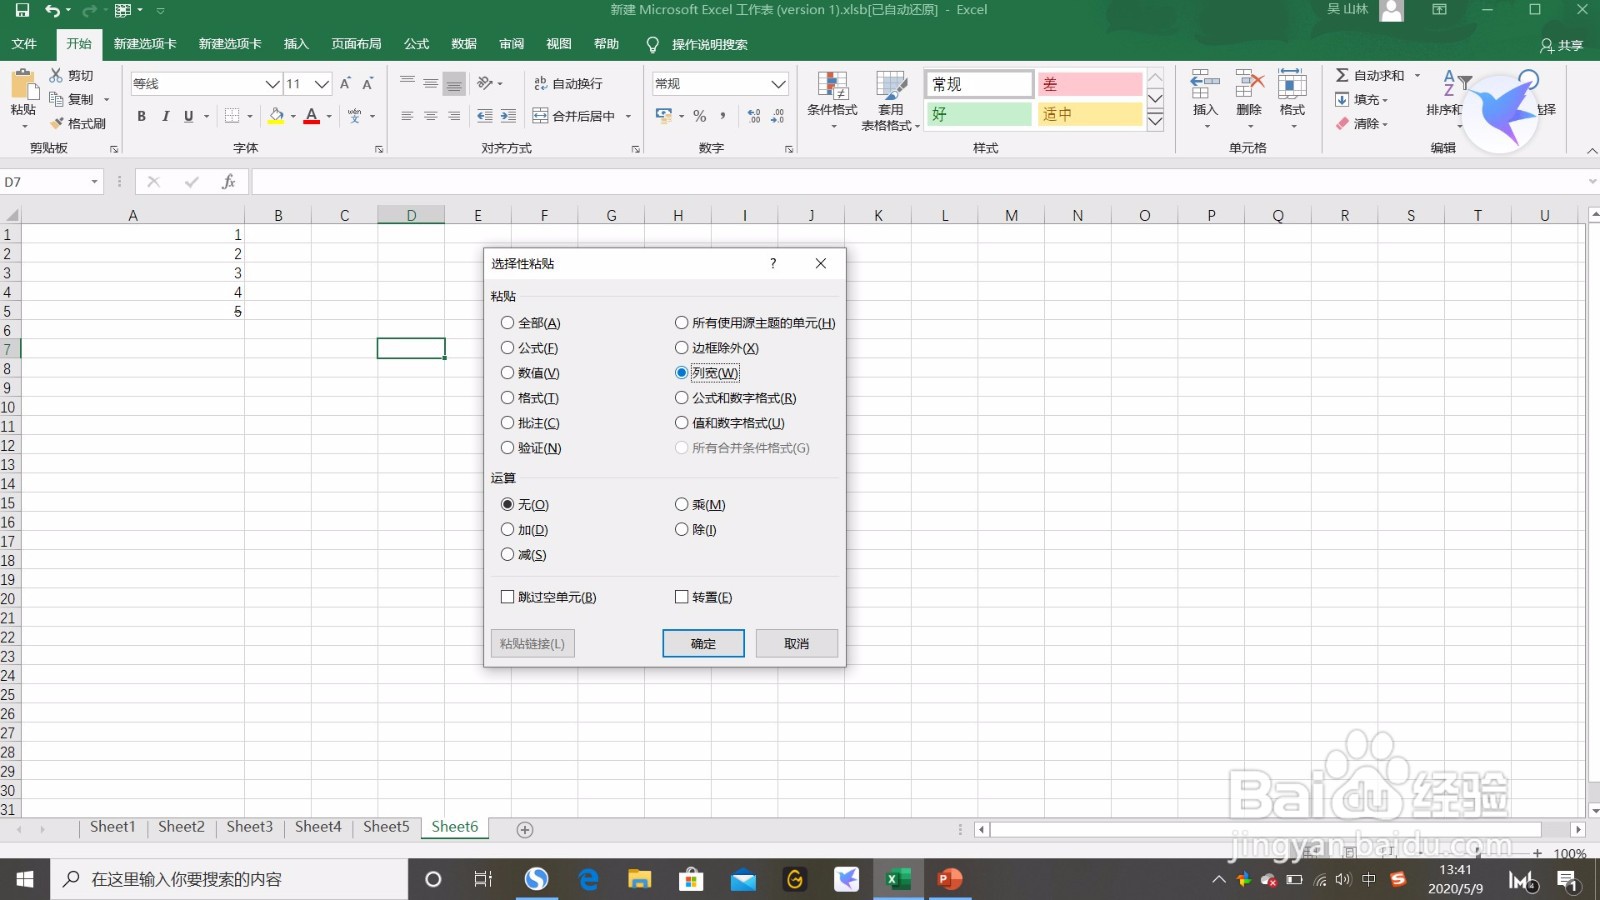Open the fill color dropdown arrow
Viewport: 1600px width, 900px height.
293,116
